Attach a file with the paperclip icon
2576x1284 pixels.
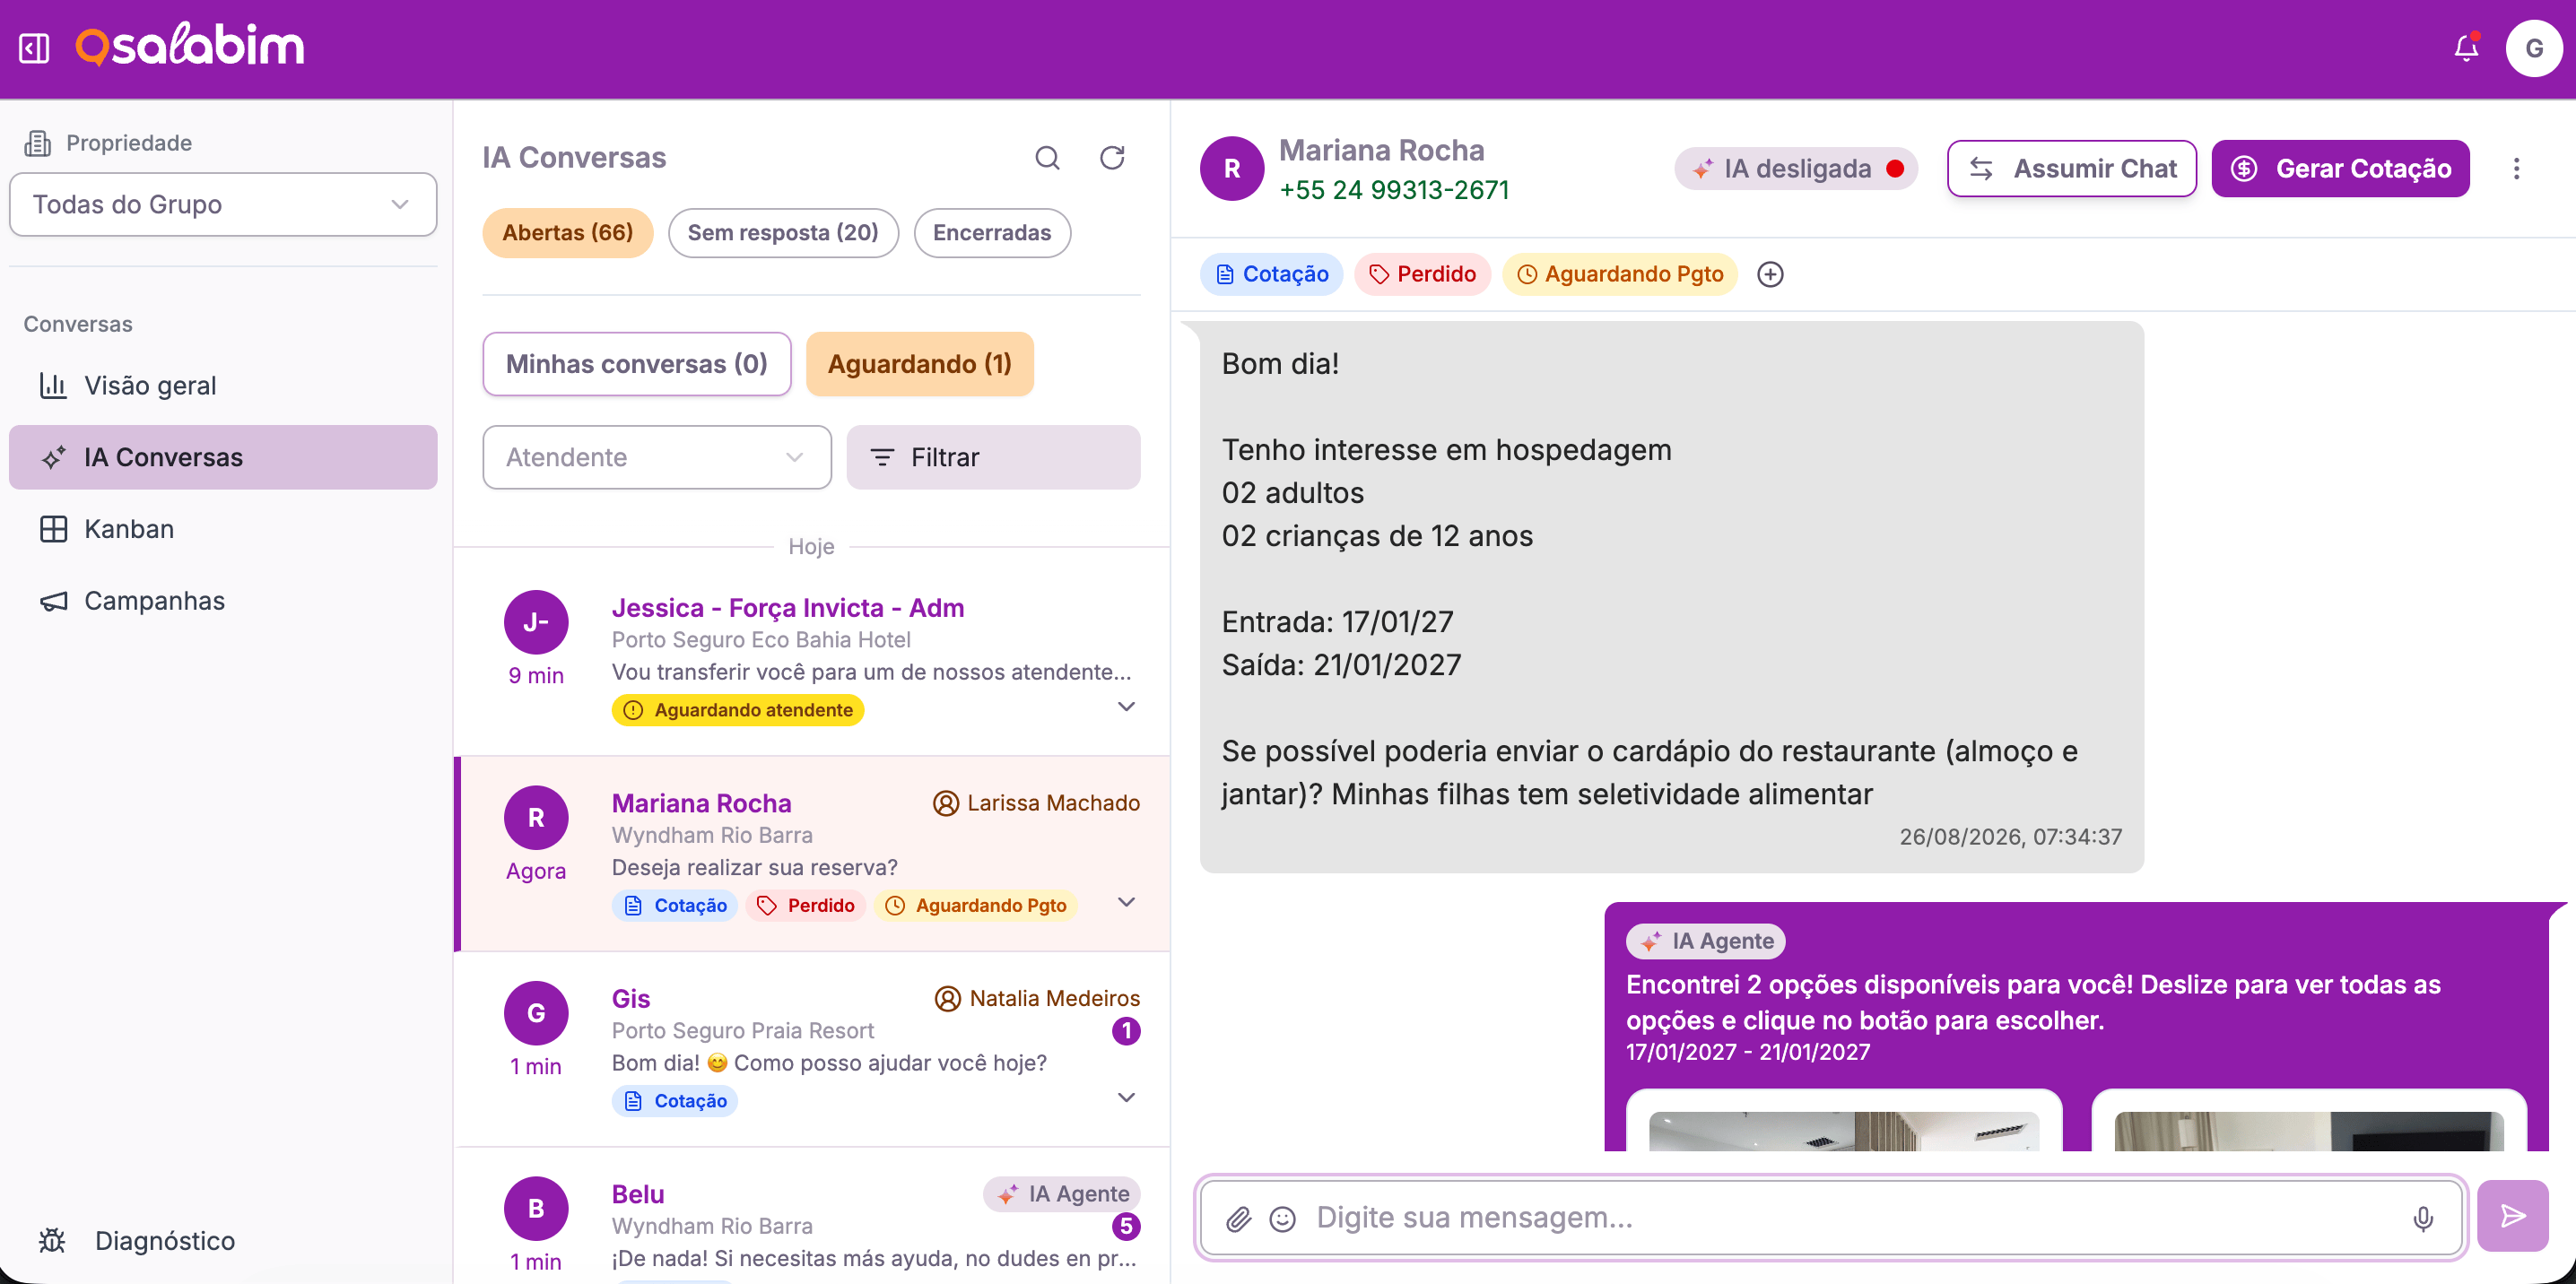coord(1238,1218)
